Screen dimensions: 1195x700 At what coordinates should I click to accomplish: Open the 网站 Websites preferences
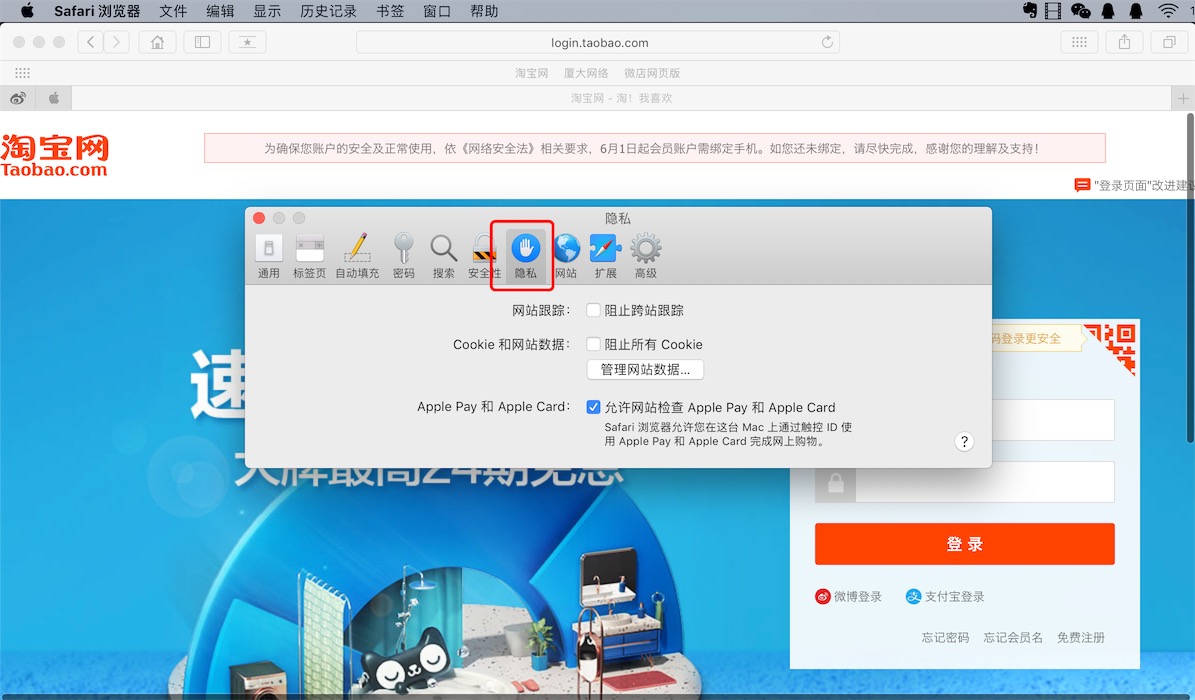pyautogui.click(x=566, y=257)
